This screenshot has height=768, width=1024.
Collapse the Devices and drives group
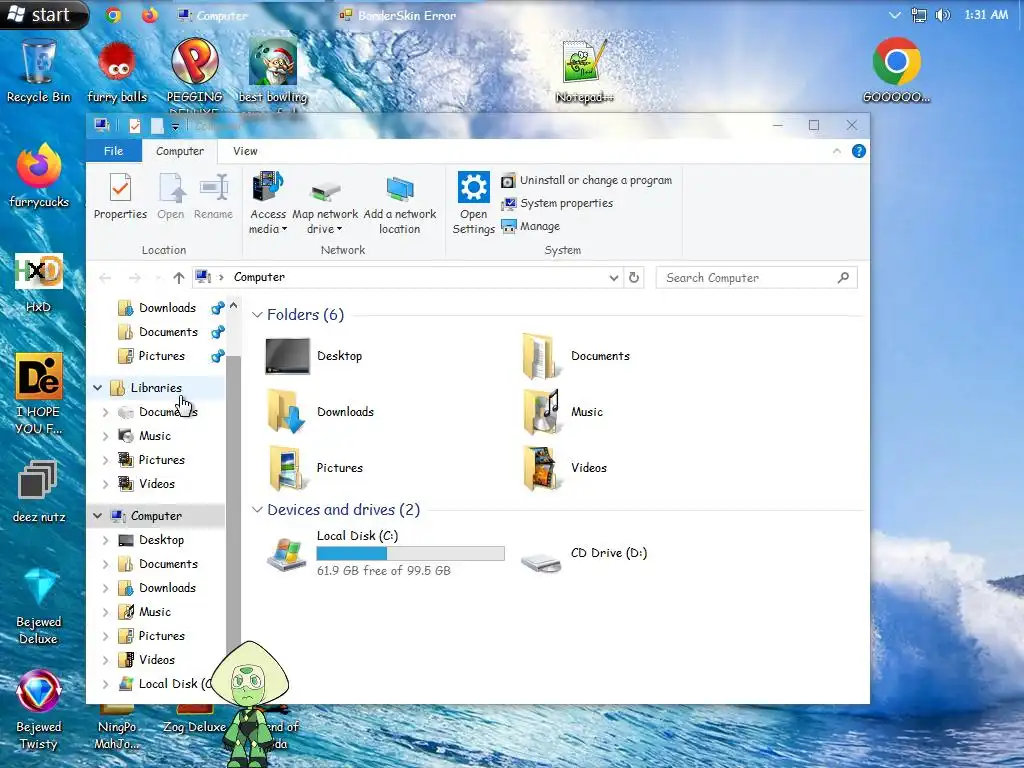[x=257, y=509]
